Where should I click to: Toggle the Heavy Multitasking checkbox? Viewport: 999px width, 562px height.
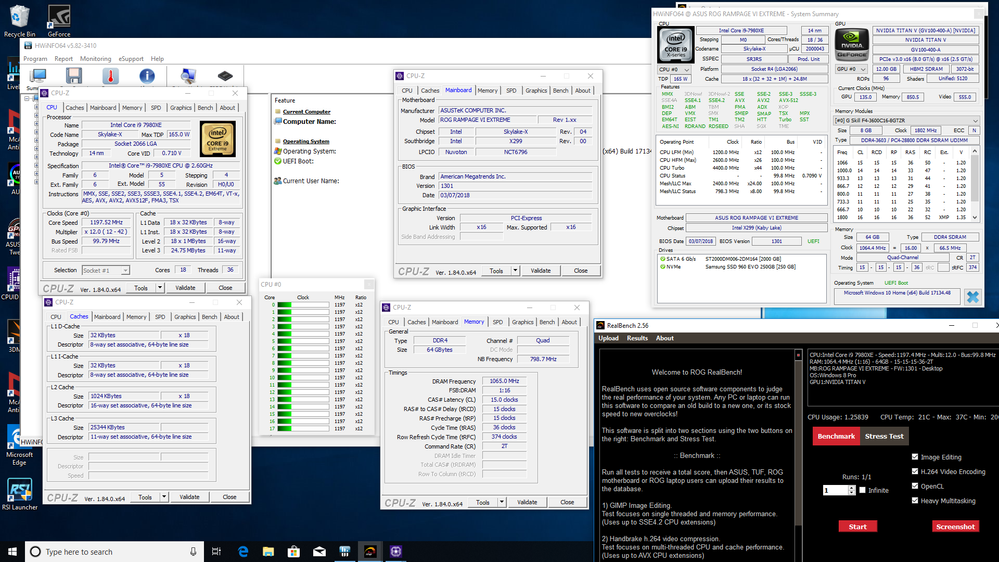click(x=915, y=501)
